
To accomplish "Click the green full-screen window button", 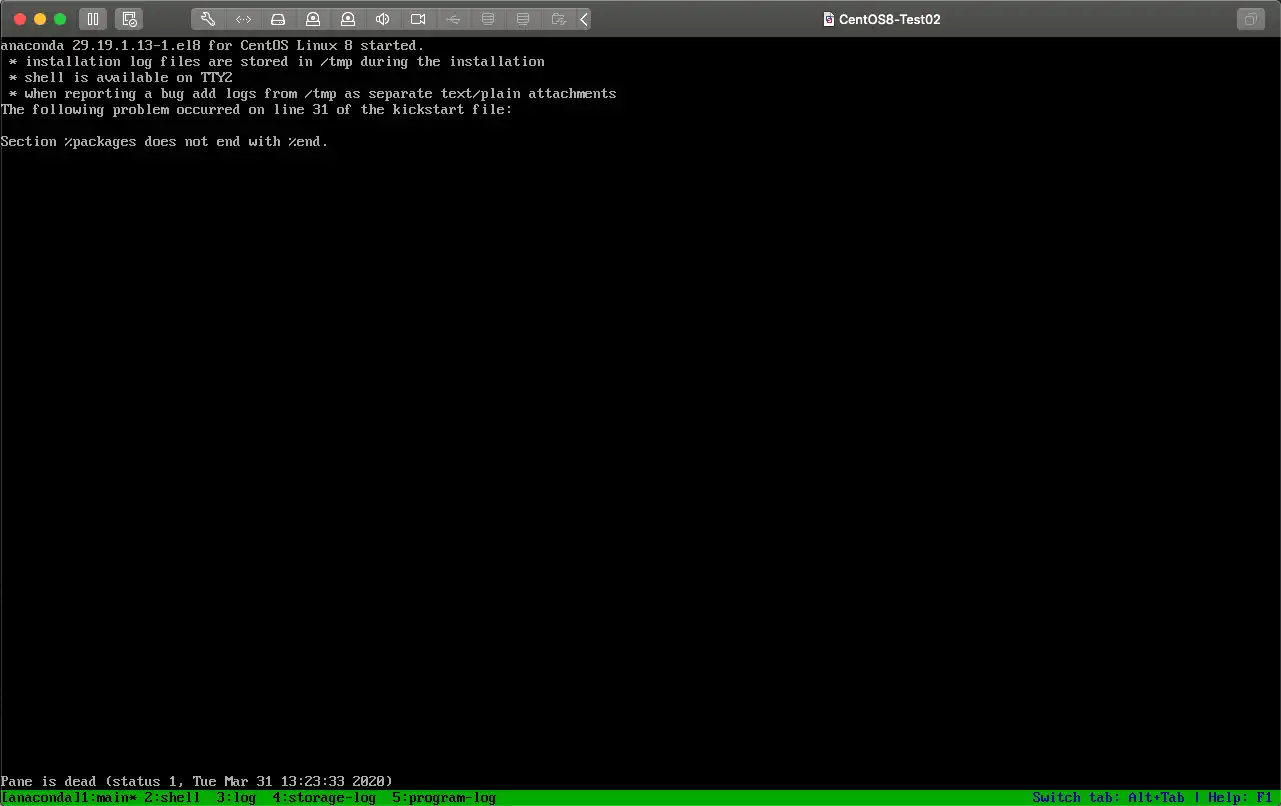I will coord(60,19).
